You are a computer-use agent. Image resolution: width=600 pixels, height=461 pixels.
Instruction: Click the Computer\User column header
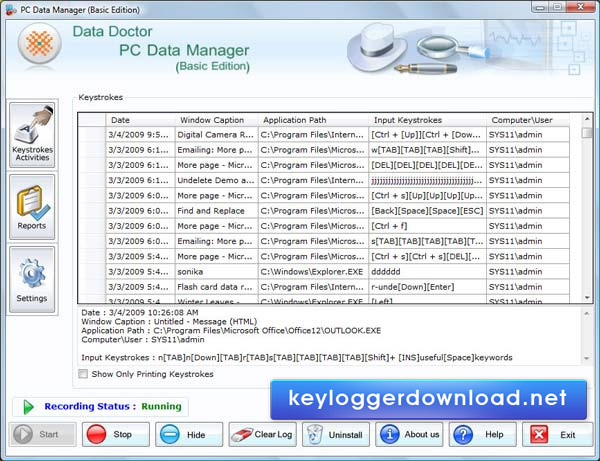click(528, 120)
